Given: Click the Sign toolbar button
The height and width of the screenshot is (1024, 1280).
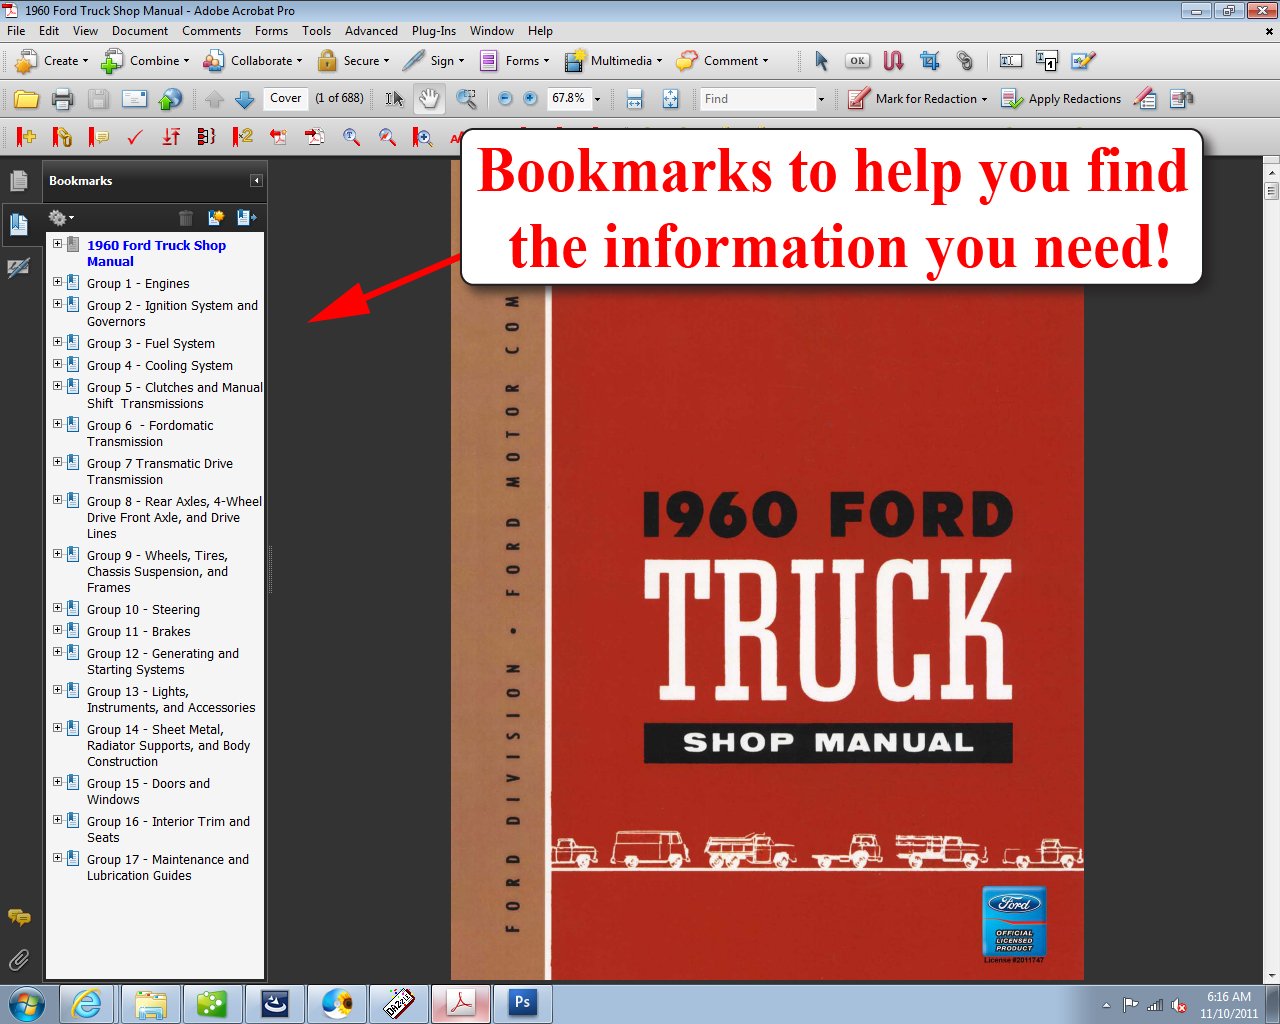Looking at the screenshot, I should pos(433,61).
